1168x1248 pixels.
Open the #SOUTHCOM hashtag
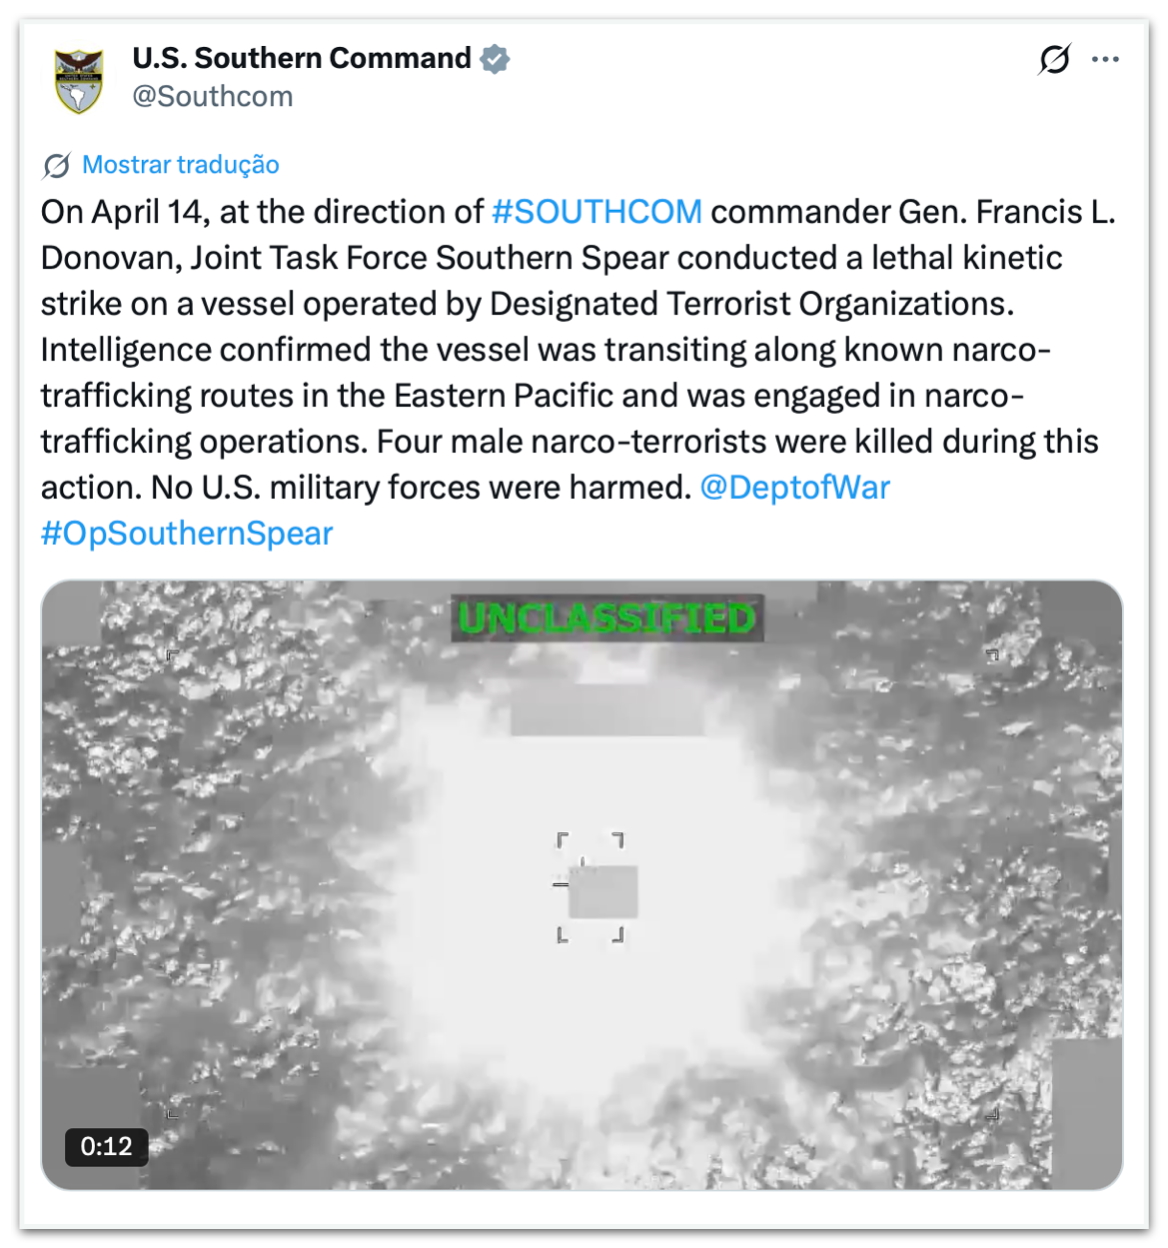coord(596,212)
